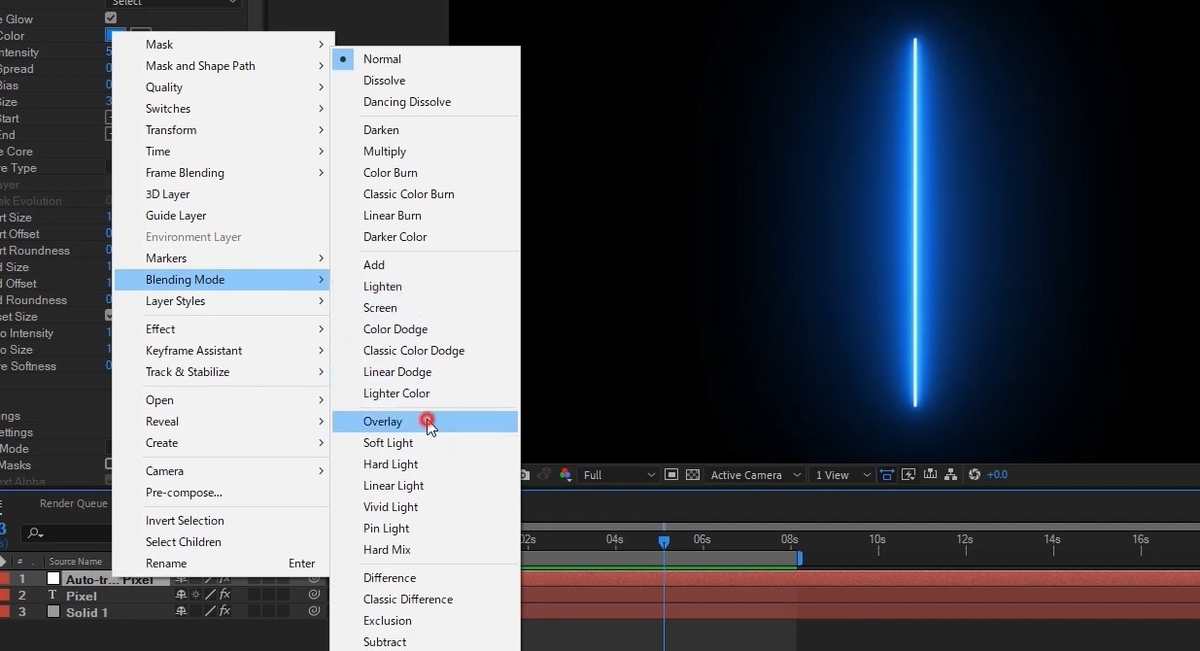Open Composition Flowchart icon

click(951, 475)
